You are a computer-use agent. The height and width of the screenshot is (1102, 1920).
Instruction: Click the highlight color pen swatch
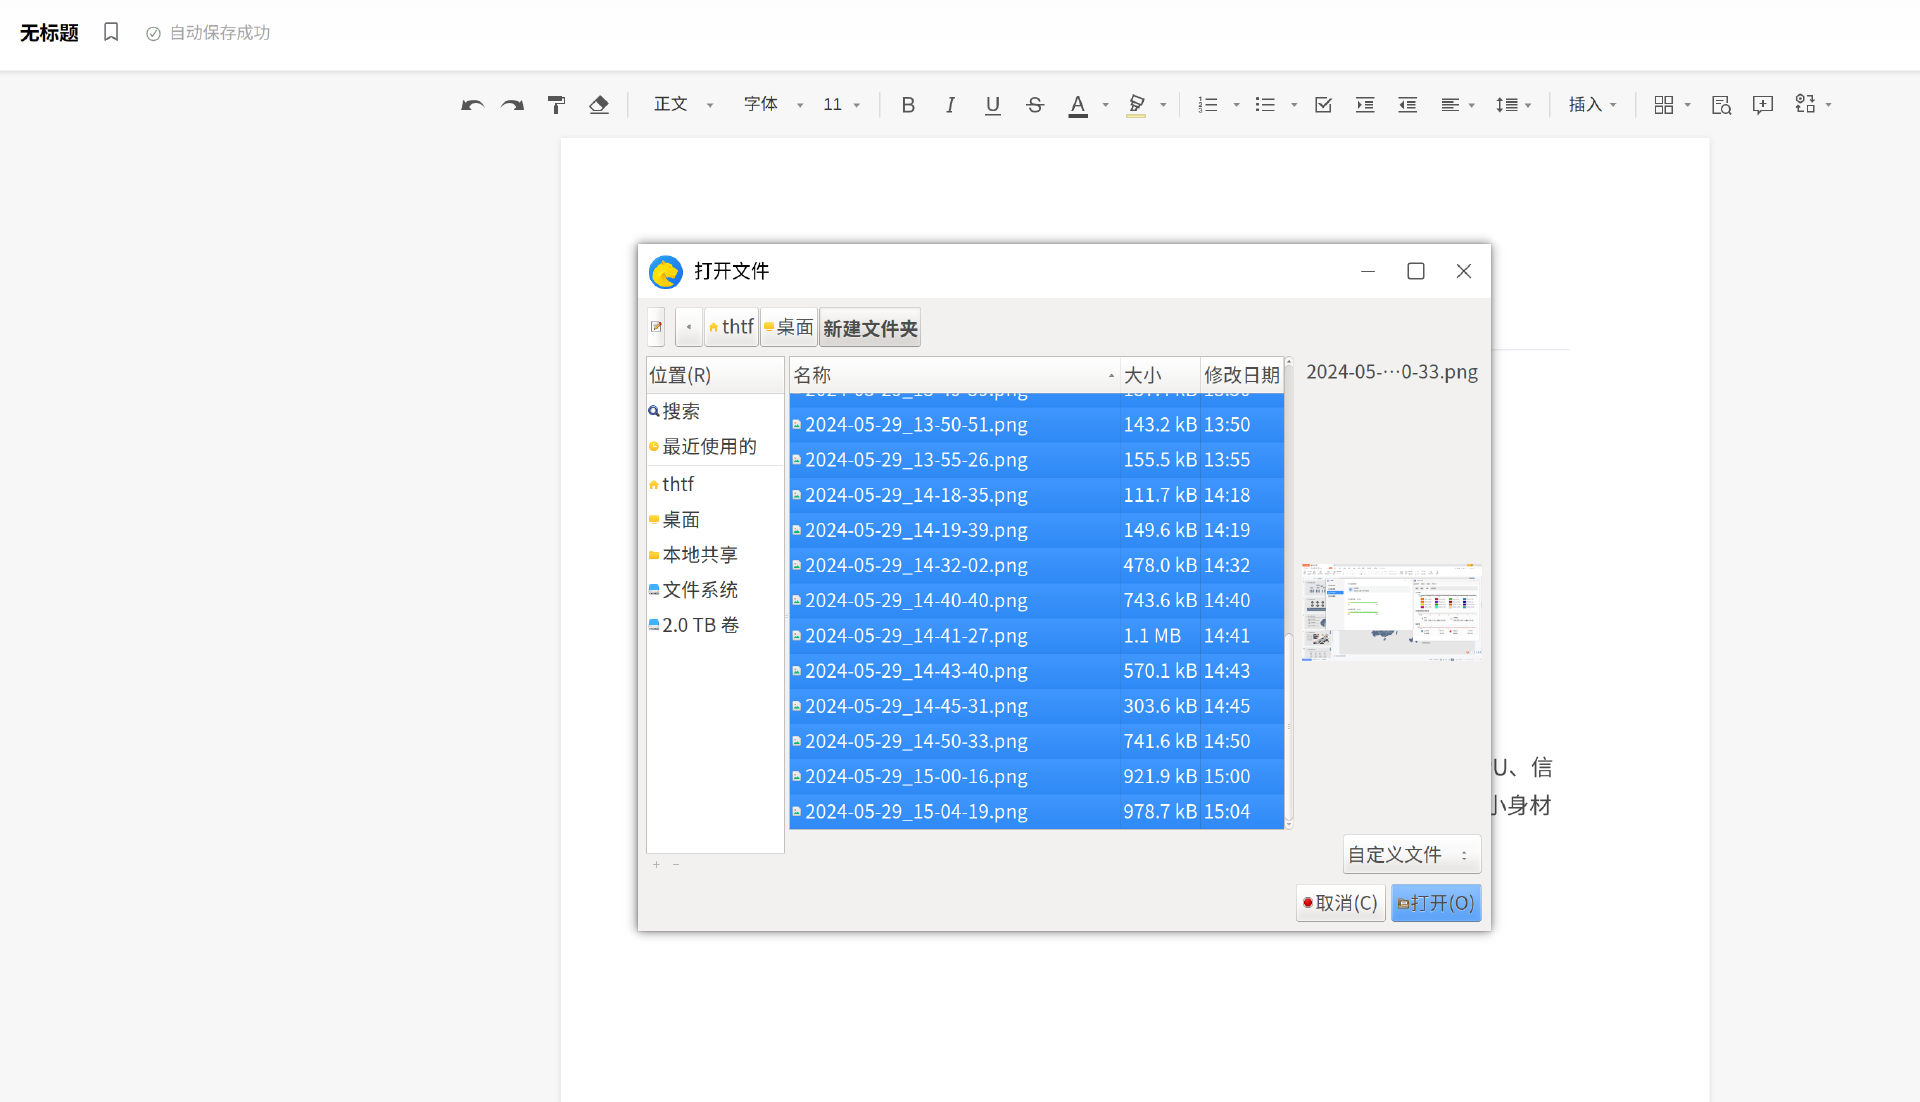(1136, 105)
